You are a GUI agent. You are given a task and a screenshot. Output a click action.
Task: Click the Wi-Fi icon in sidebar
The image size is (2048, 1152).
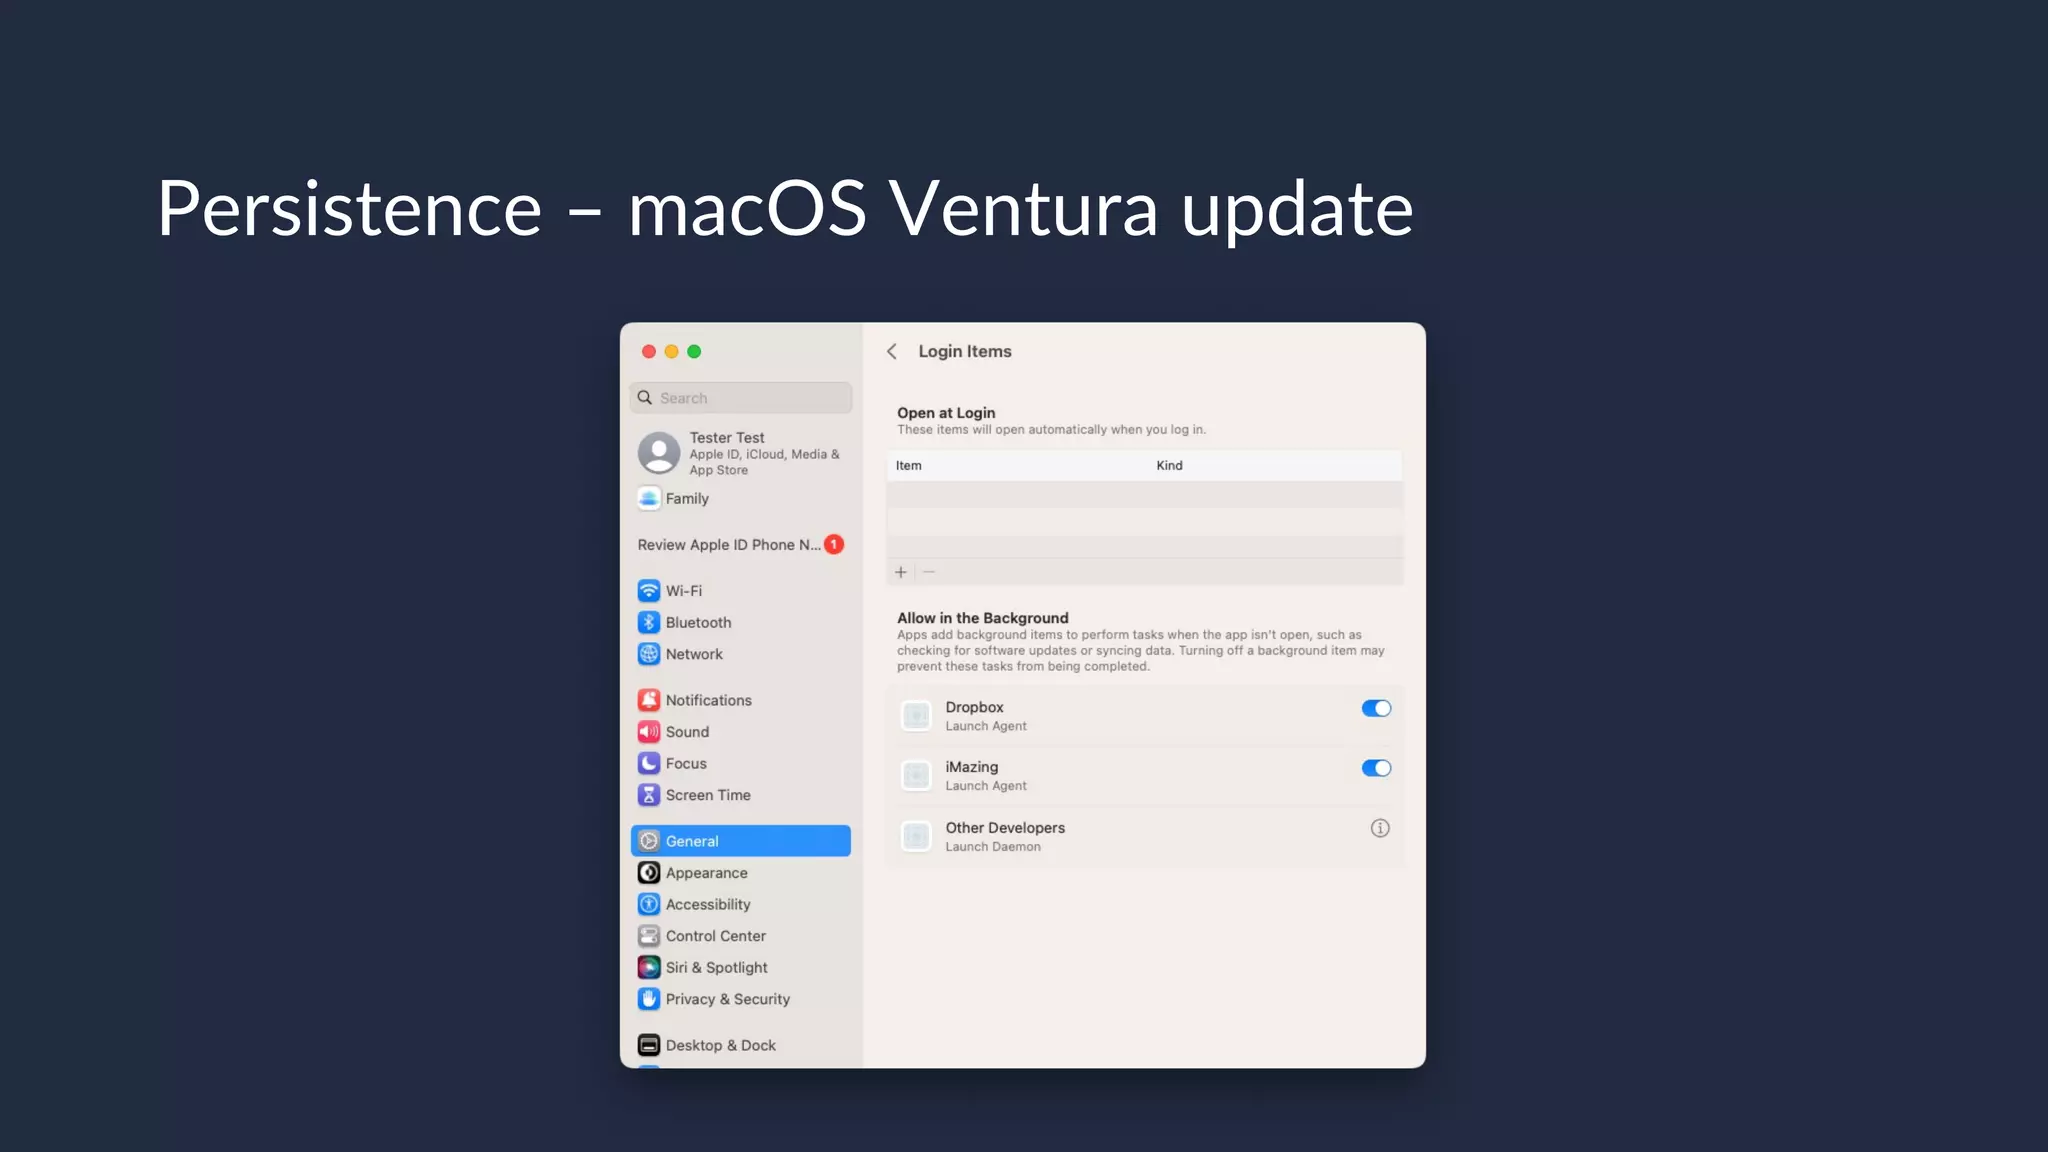(649, 590)
